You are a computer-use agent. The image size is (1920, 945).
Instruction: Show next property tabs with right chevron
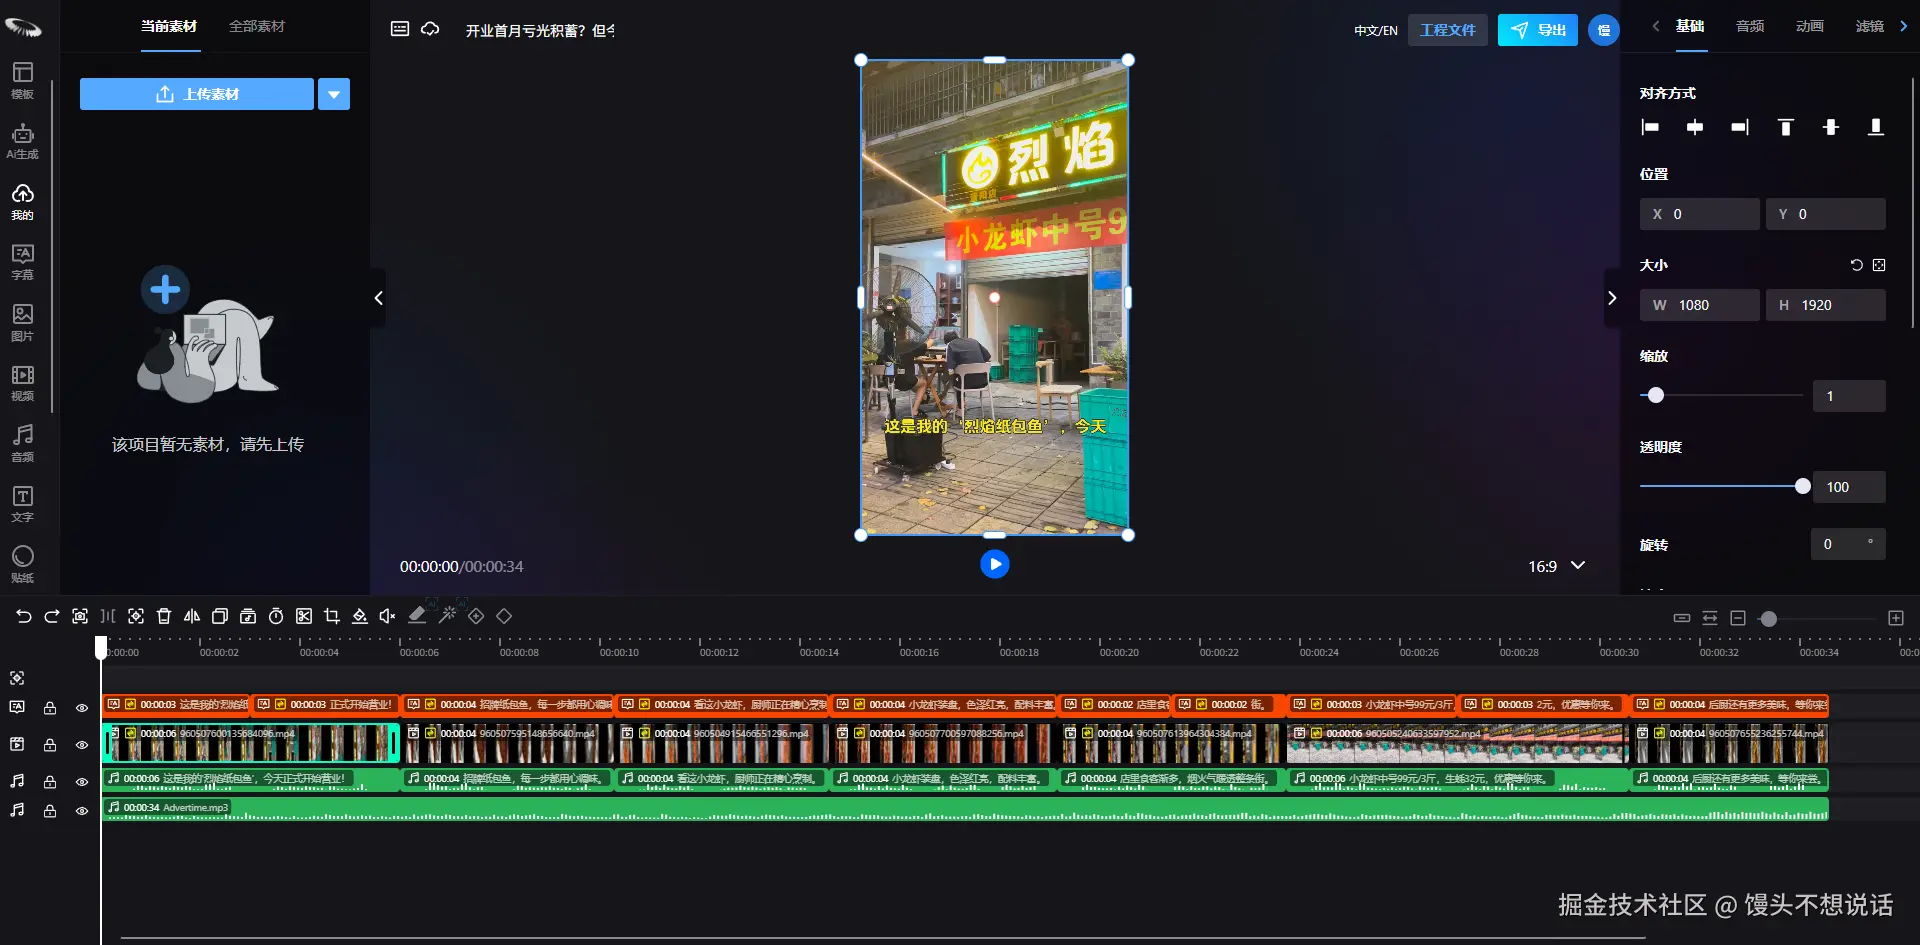point(1903,26)
